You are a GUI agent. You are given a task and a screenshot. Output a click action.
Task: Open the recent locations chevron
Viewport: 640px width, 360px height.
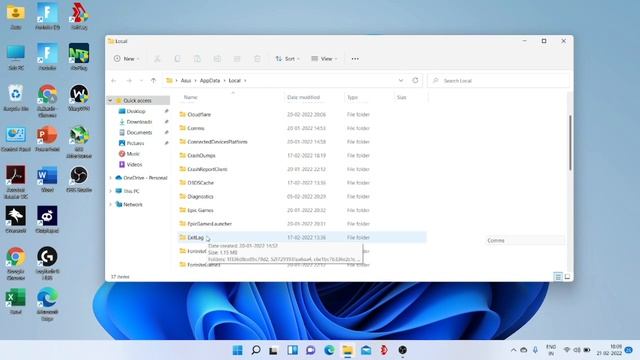141,80
